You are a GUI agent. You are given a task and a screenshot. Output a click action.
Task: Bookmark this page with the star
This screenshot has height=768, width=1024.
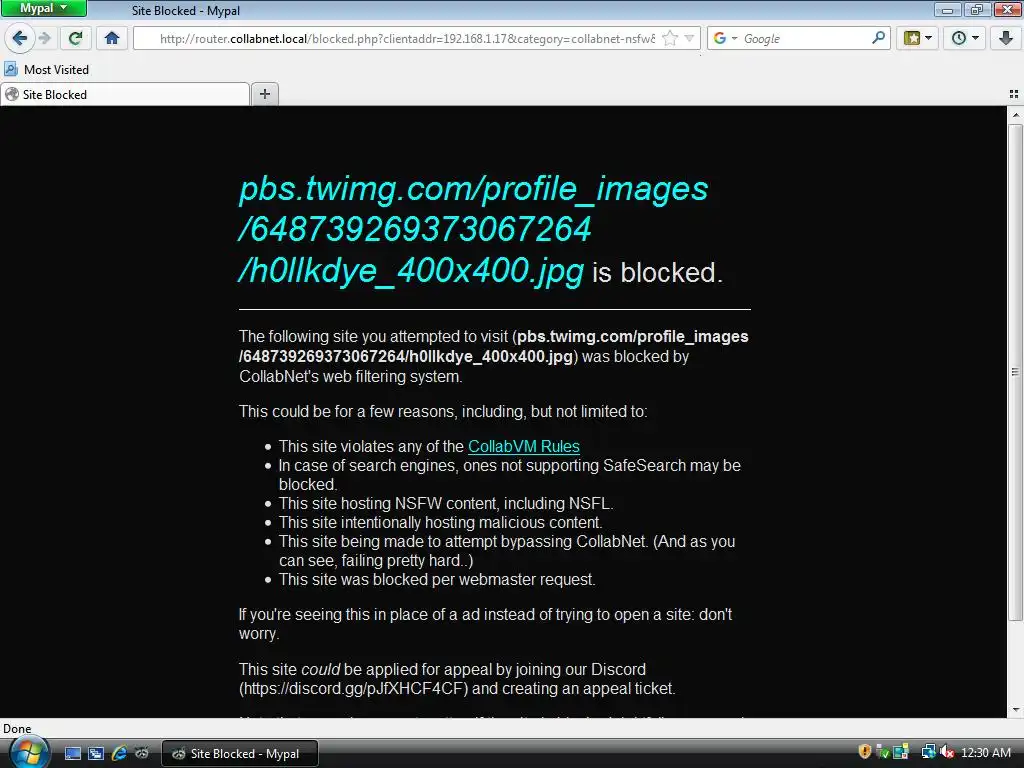pyautogui.click(x=669, y=39)
